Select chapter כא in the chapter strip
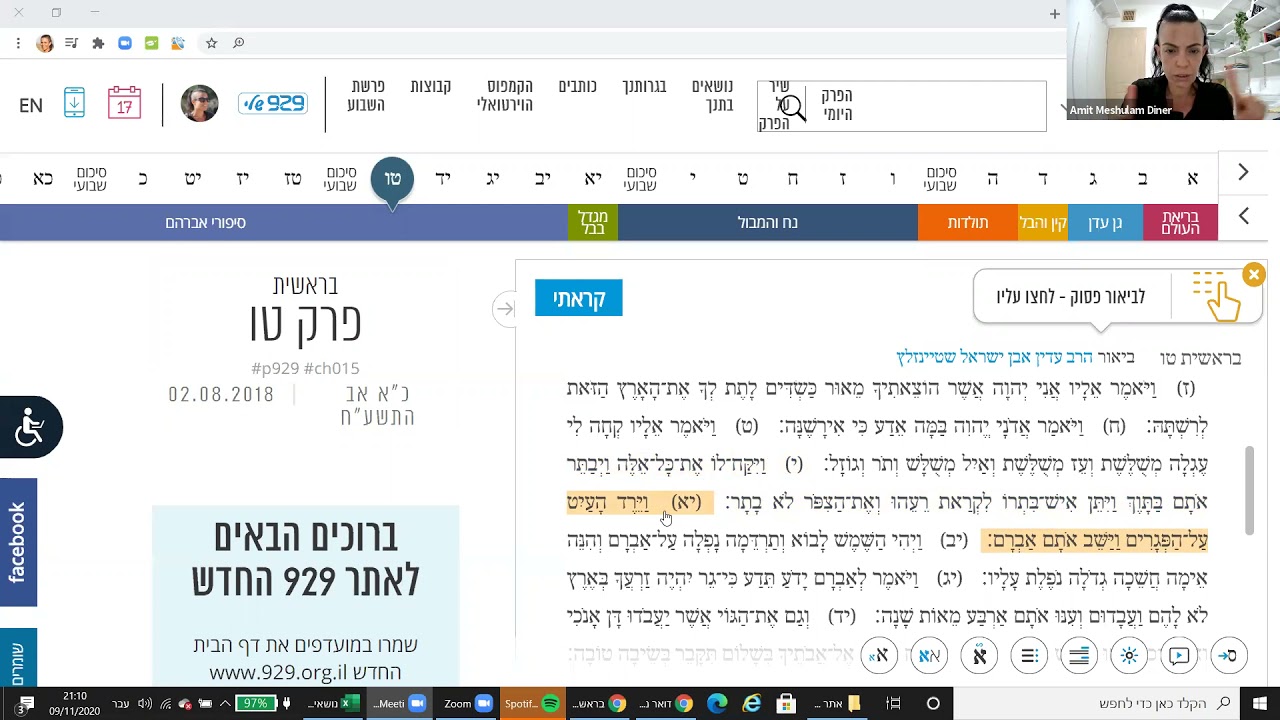Screen dimensions: 1280x720 [x=43, y=179]
